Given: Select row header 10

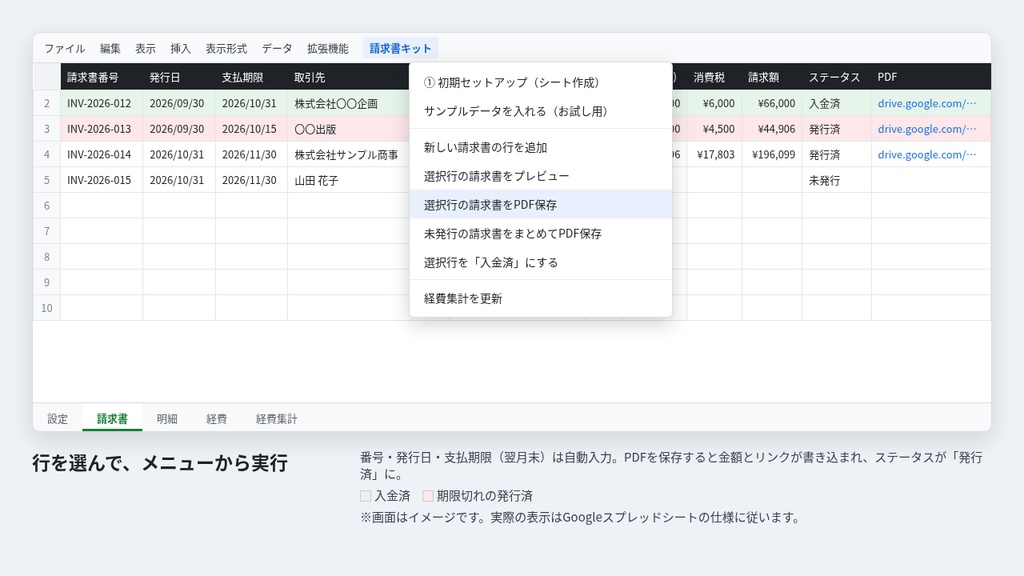Looking at the screenshot, I should 47,308.
